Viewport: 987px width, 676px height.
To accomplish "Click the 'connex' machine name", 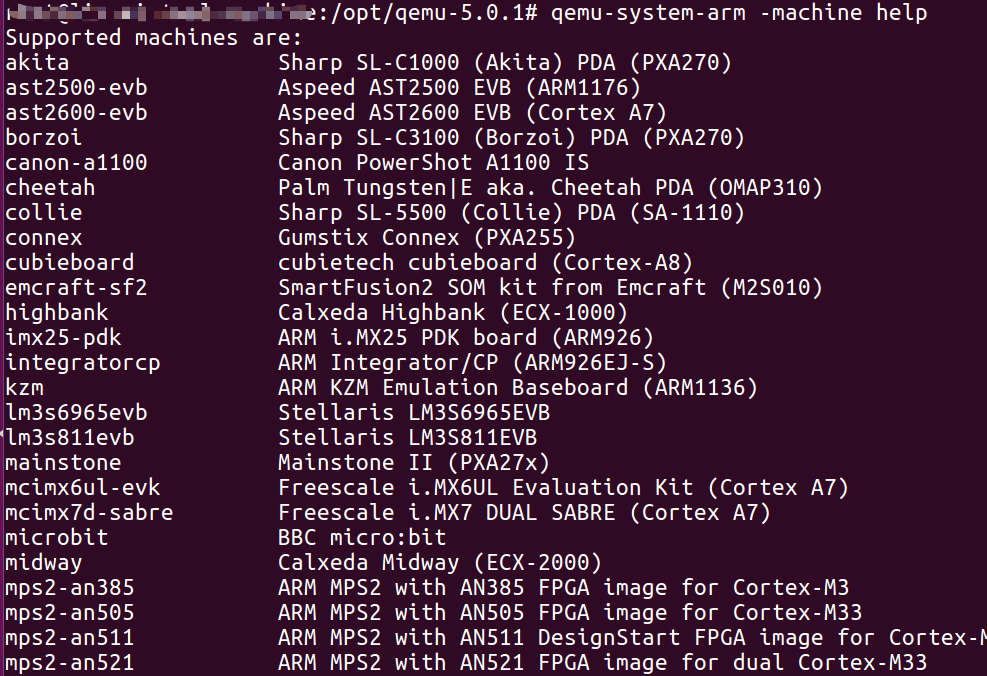I will [43, 238].
